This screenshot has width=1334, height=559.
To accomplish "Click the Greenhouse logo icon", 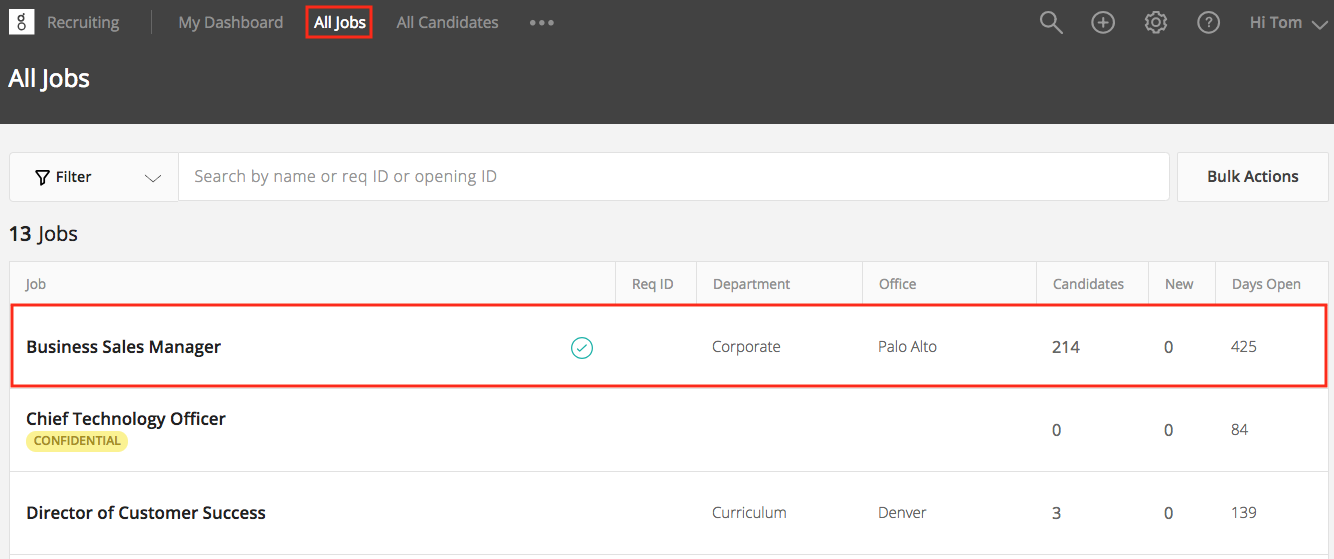I will [x=21, y=22].
